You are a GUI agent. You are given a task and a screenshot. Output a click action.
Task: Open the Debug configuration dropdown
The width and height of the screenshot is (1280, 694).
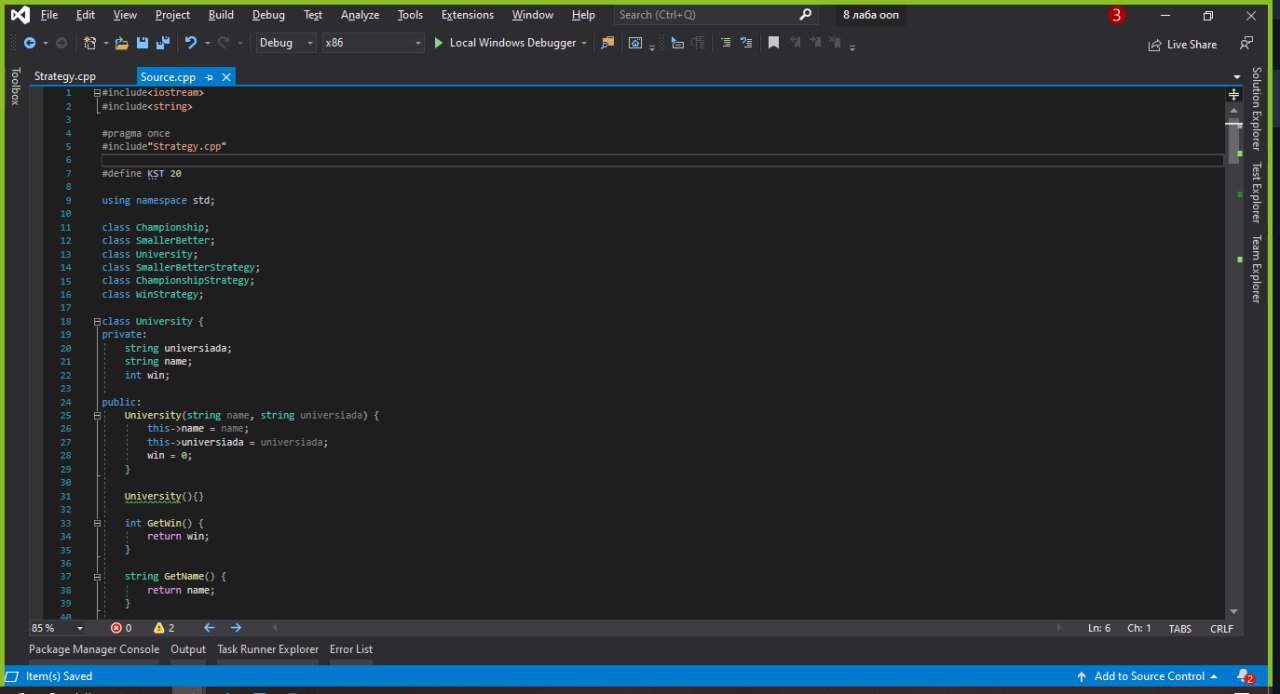pyautogui.click(x=285, y=43)
